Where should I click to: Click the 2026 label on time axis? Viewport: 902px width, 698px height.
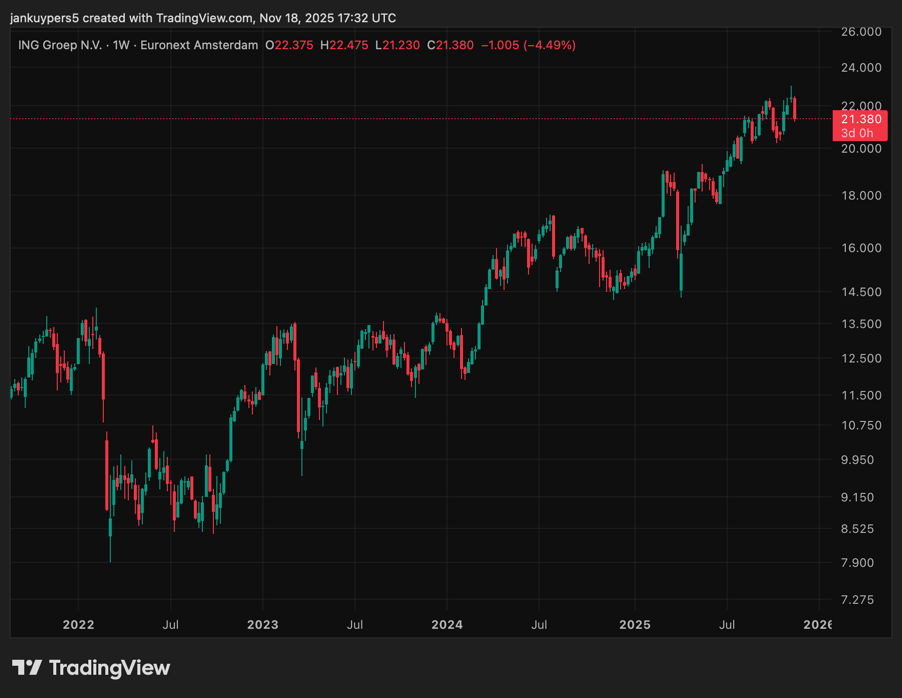pyautogui.click(x=817, y=625)
